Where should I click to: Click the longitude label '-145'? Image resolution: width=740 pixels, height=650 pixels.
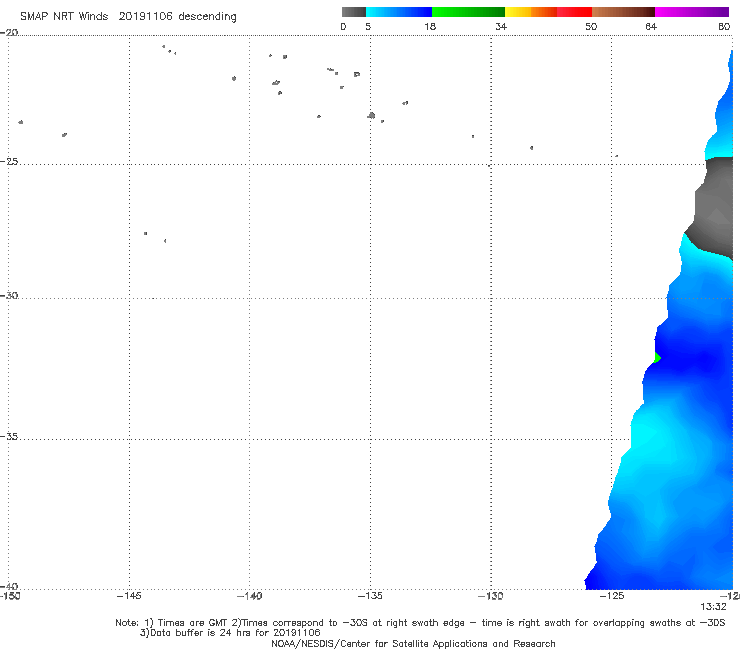pos(129,596)
